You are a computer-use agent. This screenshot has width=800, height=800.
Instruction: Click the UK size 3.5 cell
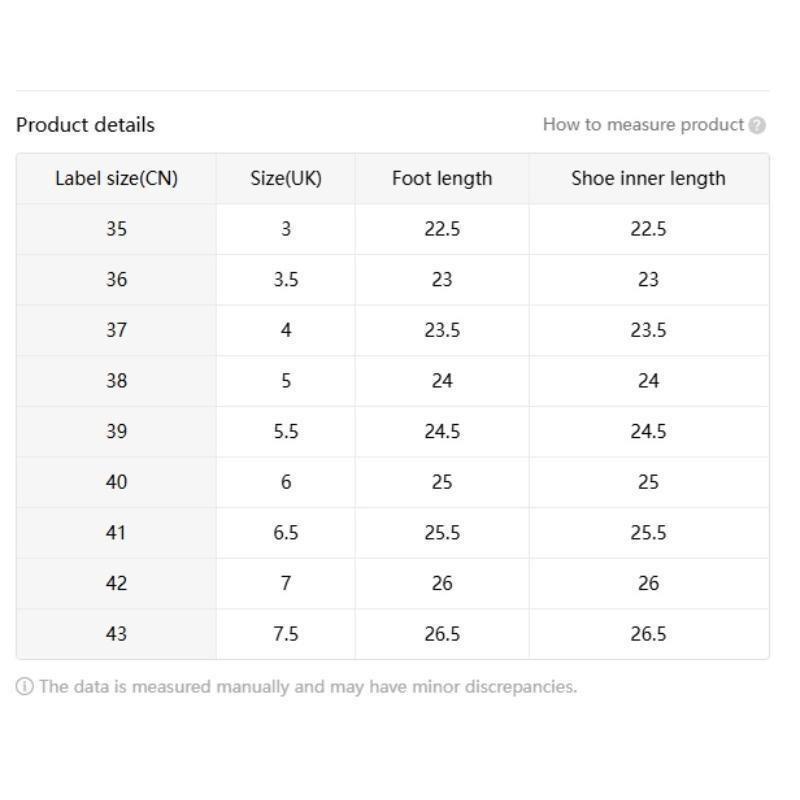[x=286, y=280]
